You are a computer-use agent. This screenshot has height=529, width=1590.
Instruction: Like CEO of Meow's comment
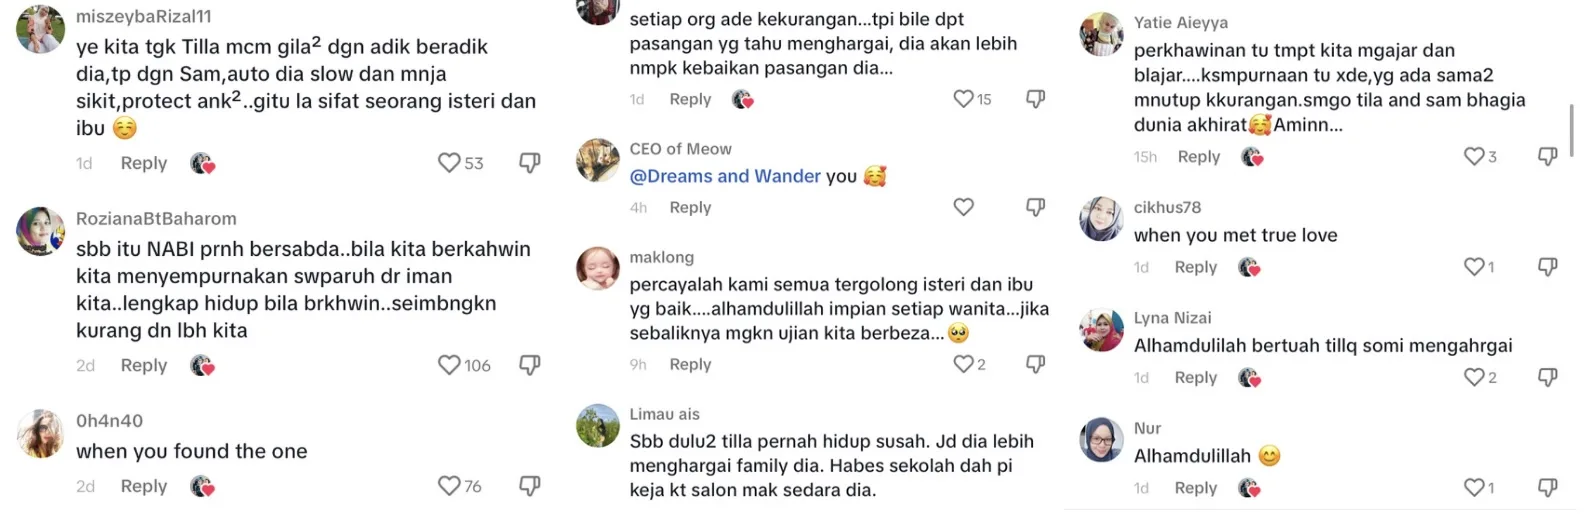(x=964, y=207)
